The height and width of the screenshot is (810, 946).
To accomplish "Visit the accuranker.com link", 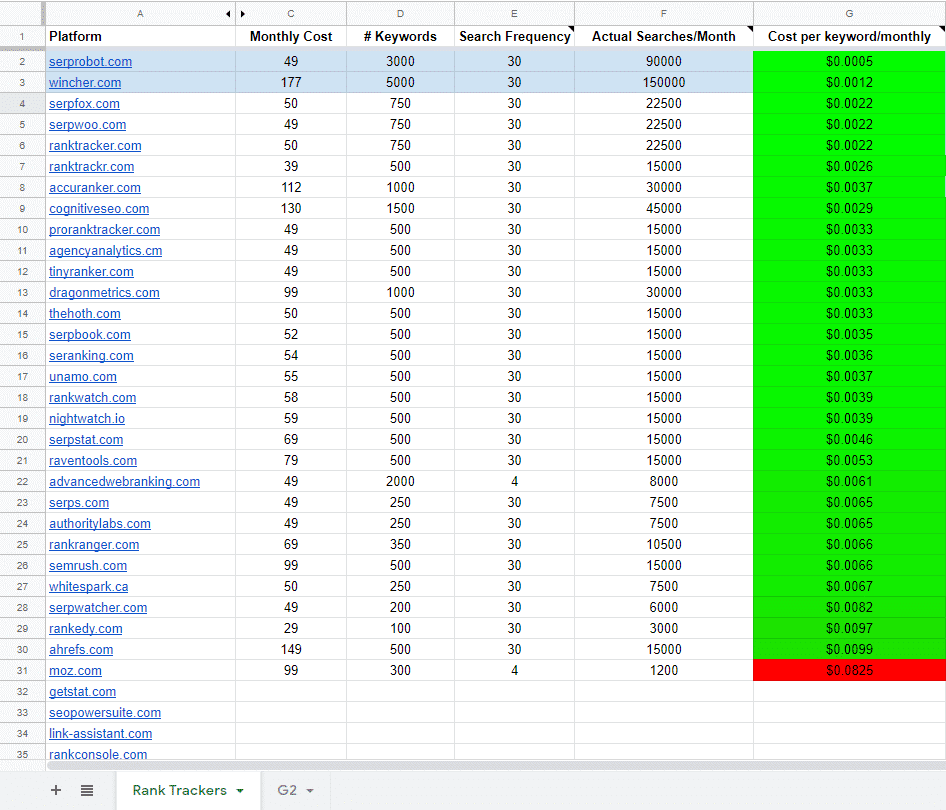I will 95,188.
